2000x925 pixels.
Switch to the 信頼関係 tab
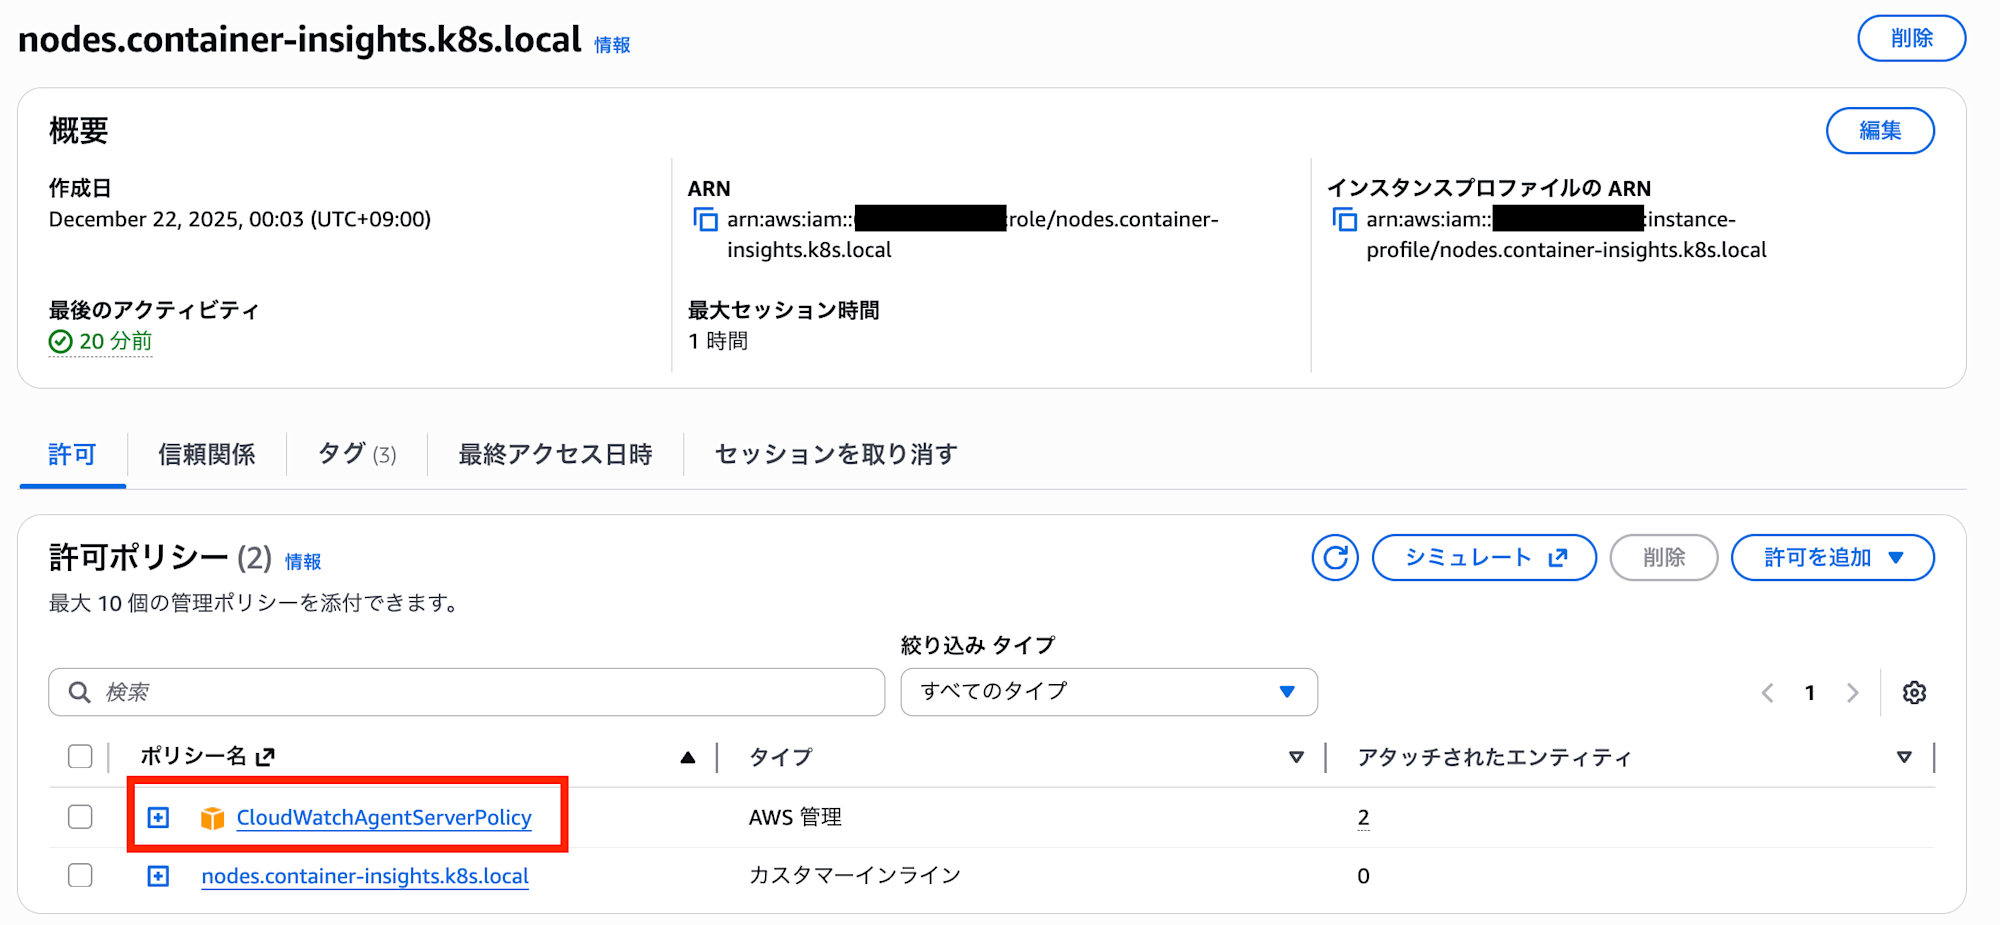206,454
